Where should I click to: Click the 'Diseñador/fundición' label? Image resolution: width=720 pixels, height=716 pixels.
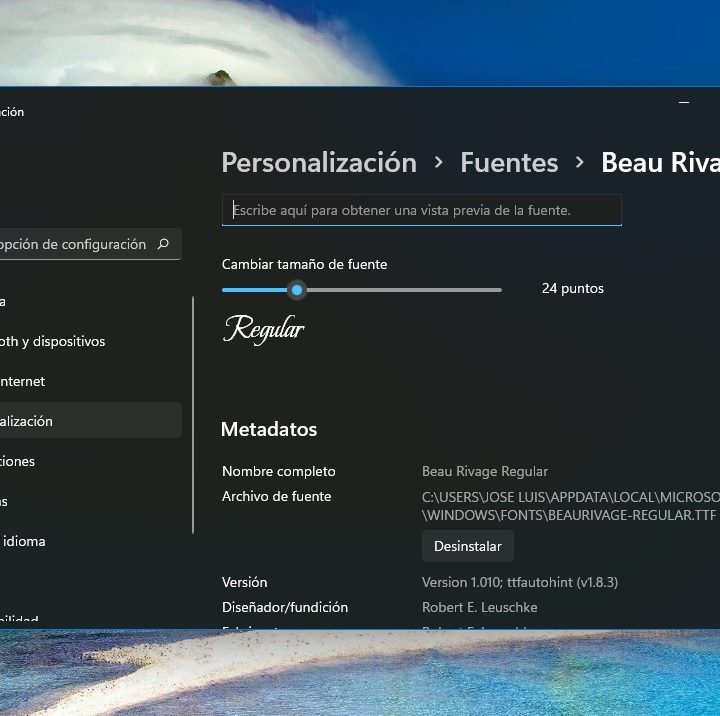[285, 607]
